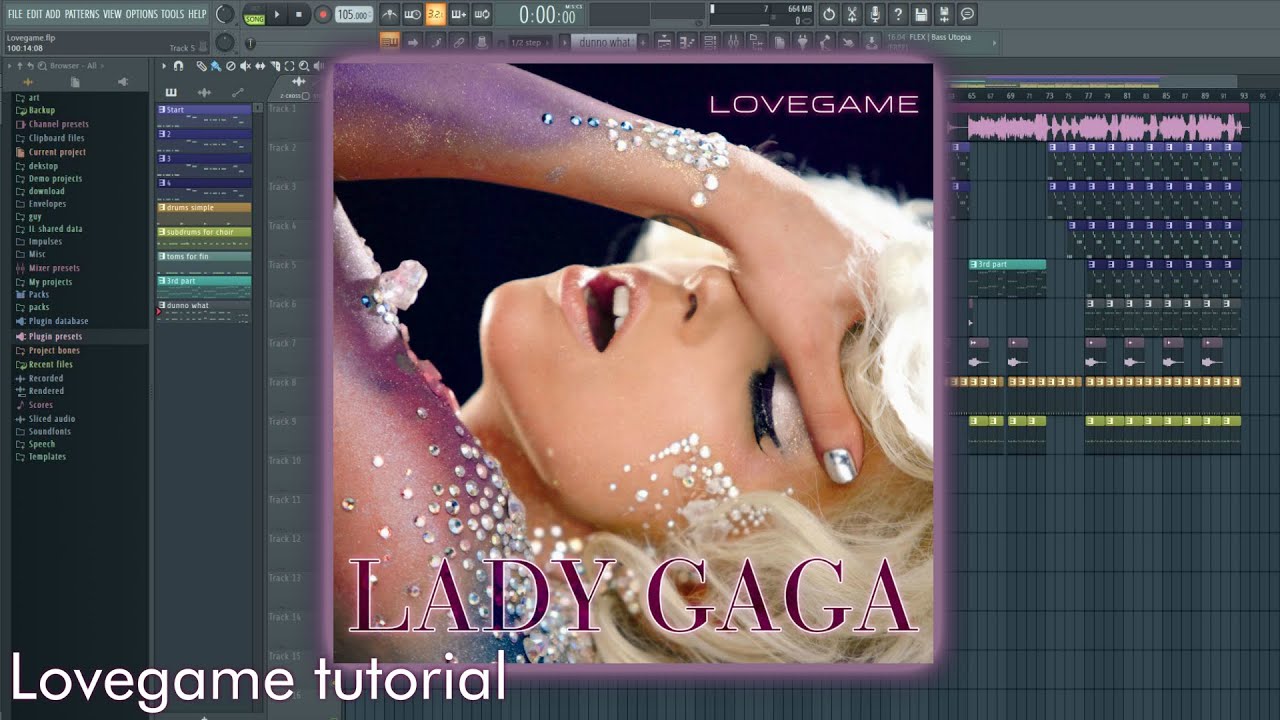
Task: Open the ADD menu
Action: click(53, 14)
